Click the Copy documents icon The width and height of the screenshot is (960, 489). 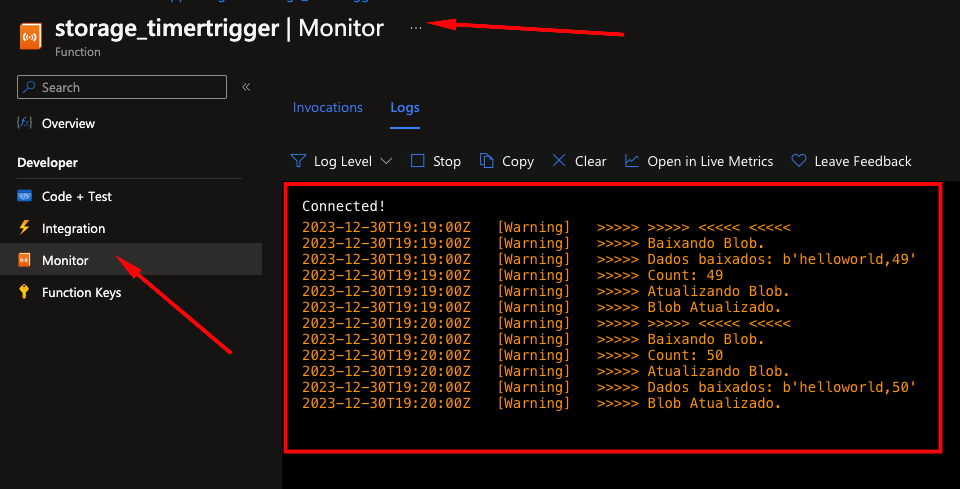pyautogui.click(x=487, y=161)
